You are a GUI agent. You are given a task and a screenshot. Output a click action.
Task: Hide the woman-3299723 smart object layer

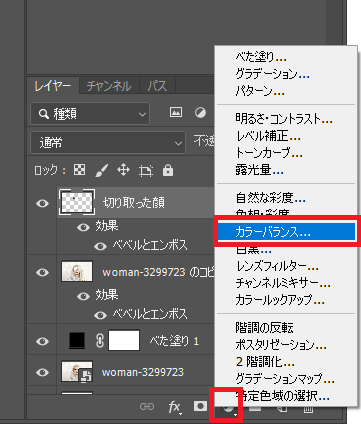[42, 372]
